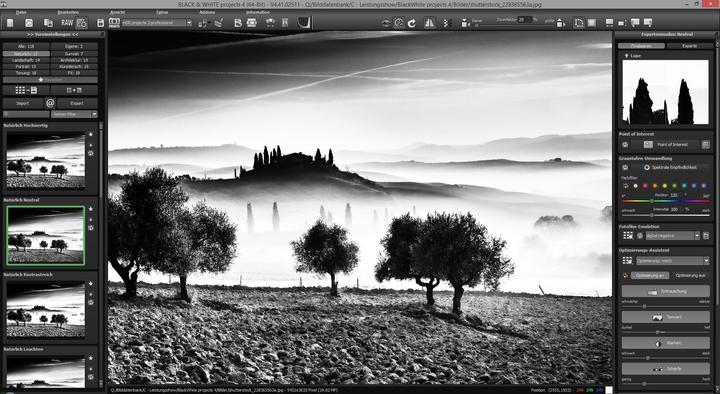The image size is (720, 394).
Task: Click the grid-to-disk save presets icon
Action: 26,90
